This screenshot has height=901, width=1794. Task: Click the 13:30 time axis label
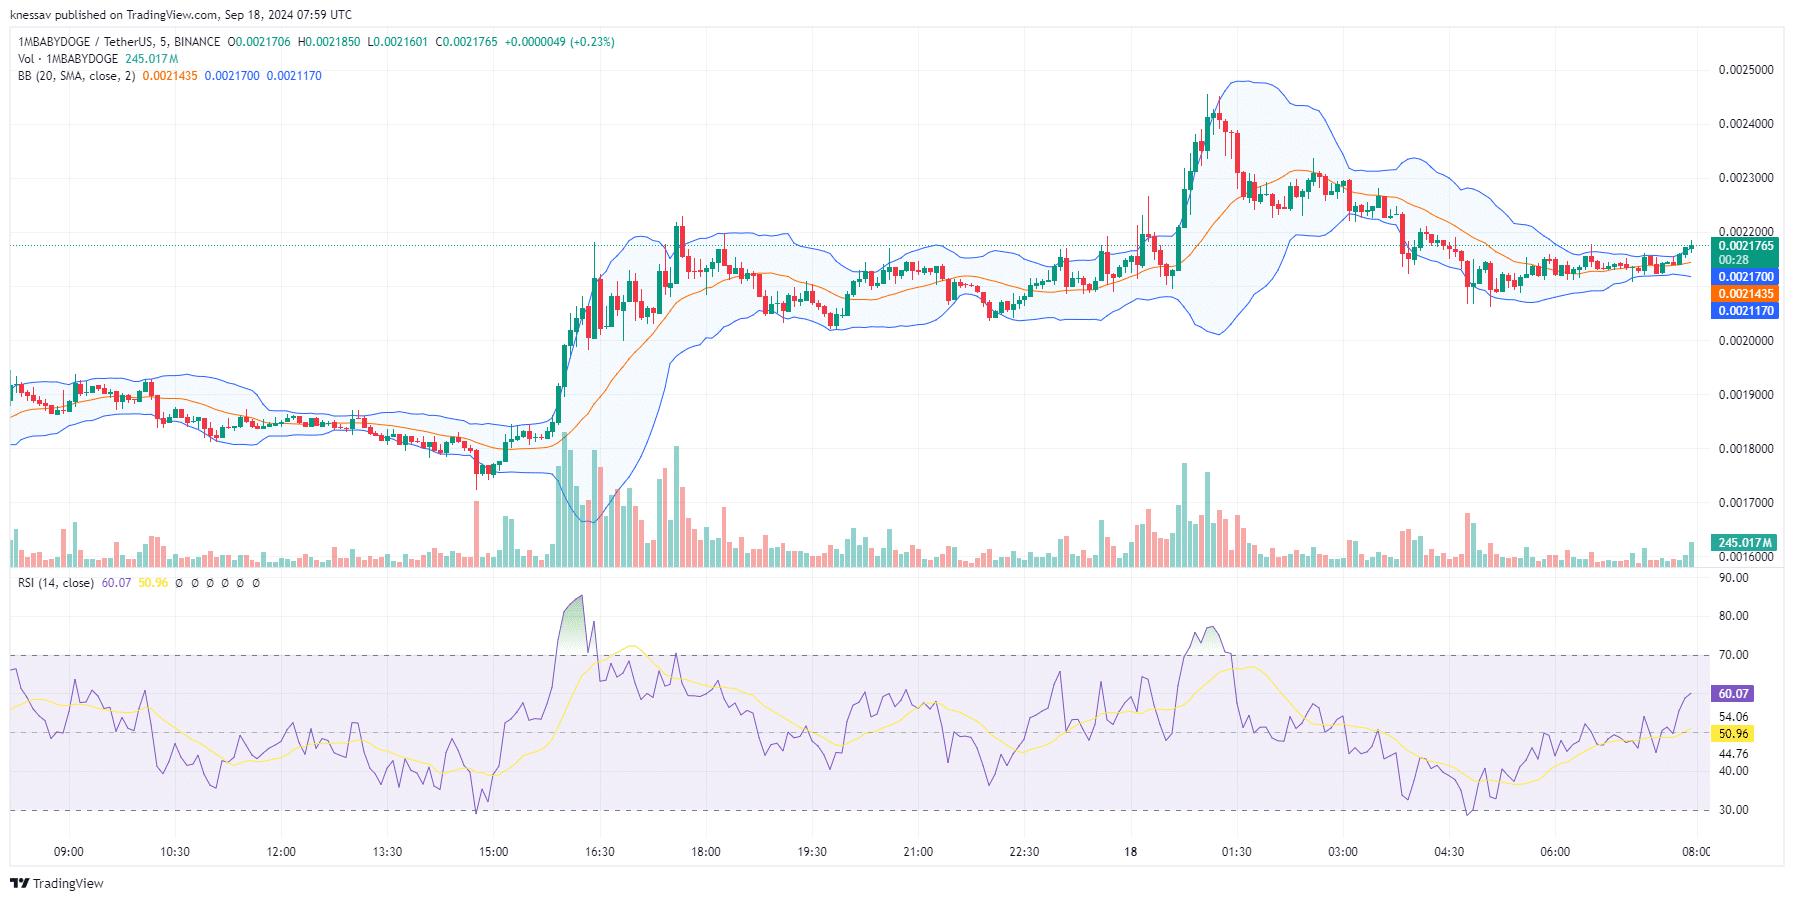(387, 852)
